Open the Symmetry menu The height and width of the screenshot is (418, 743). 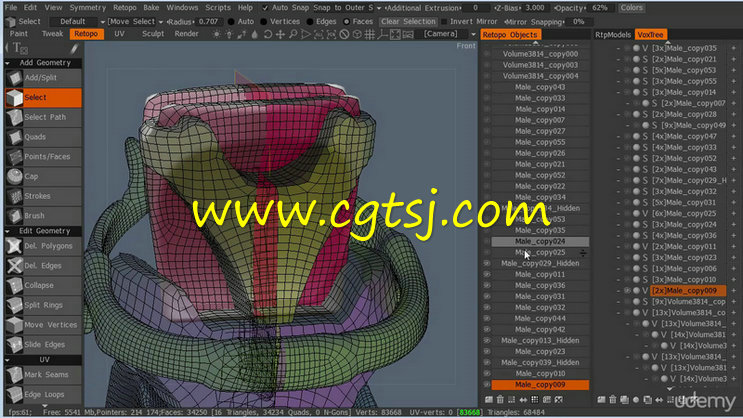(x=88, y=8)
